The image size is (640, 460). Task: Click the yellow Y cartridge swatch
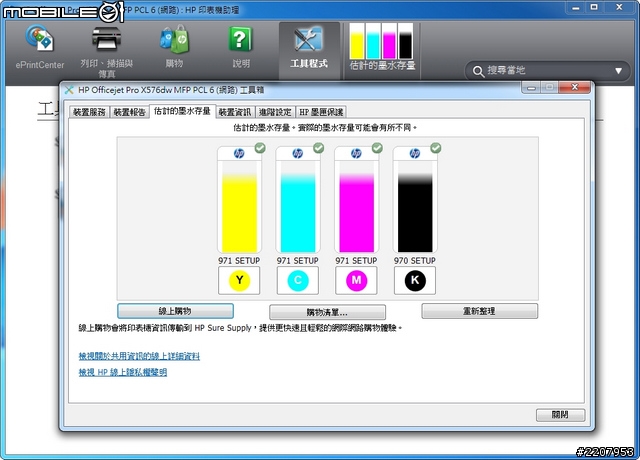point(239,280)
